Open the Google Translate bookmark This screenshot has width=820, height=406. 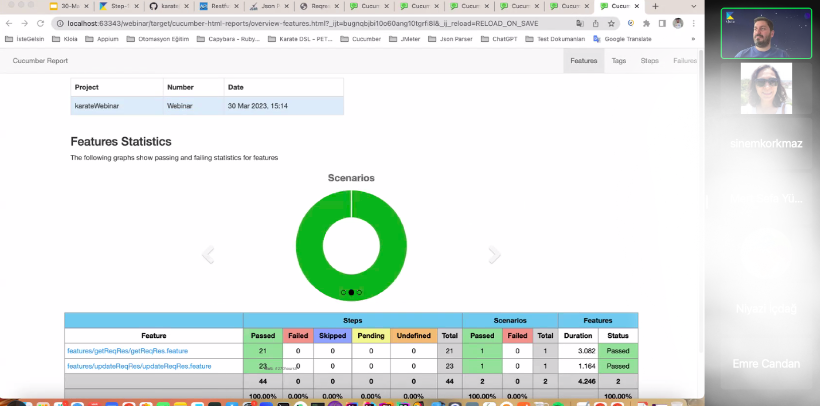622,39
